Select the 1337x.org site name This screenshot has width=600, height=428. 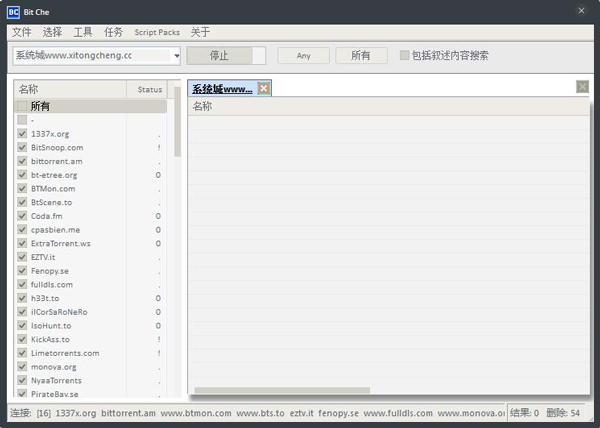[50, 134]
